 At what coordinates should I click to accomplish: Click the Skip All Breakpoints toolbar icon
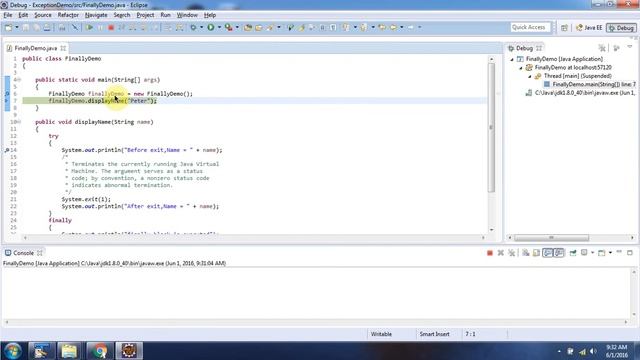75,27
